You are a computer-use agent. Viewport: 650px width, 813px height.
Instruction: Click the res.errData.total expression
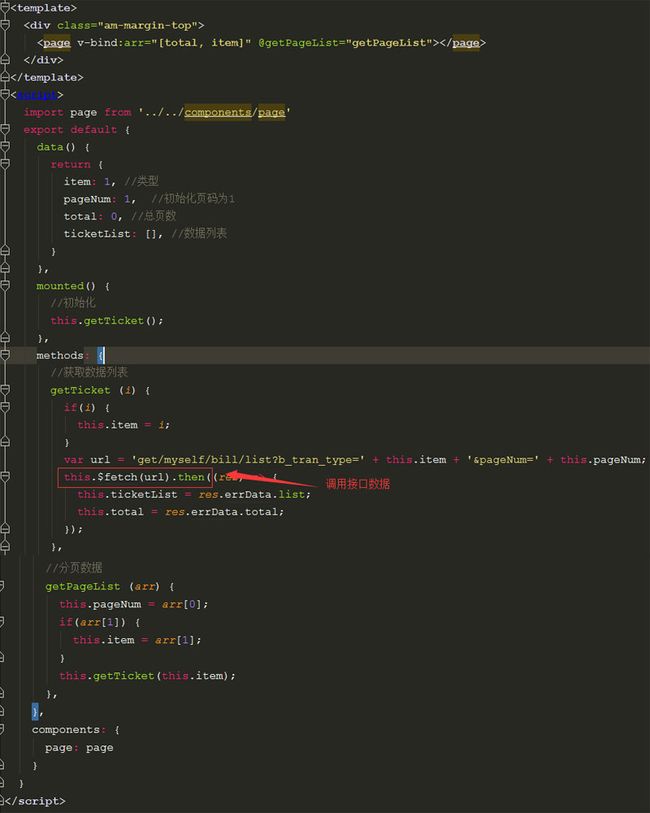pos(222,512)
